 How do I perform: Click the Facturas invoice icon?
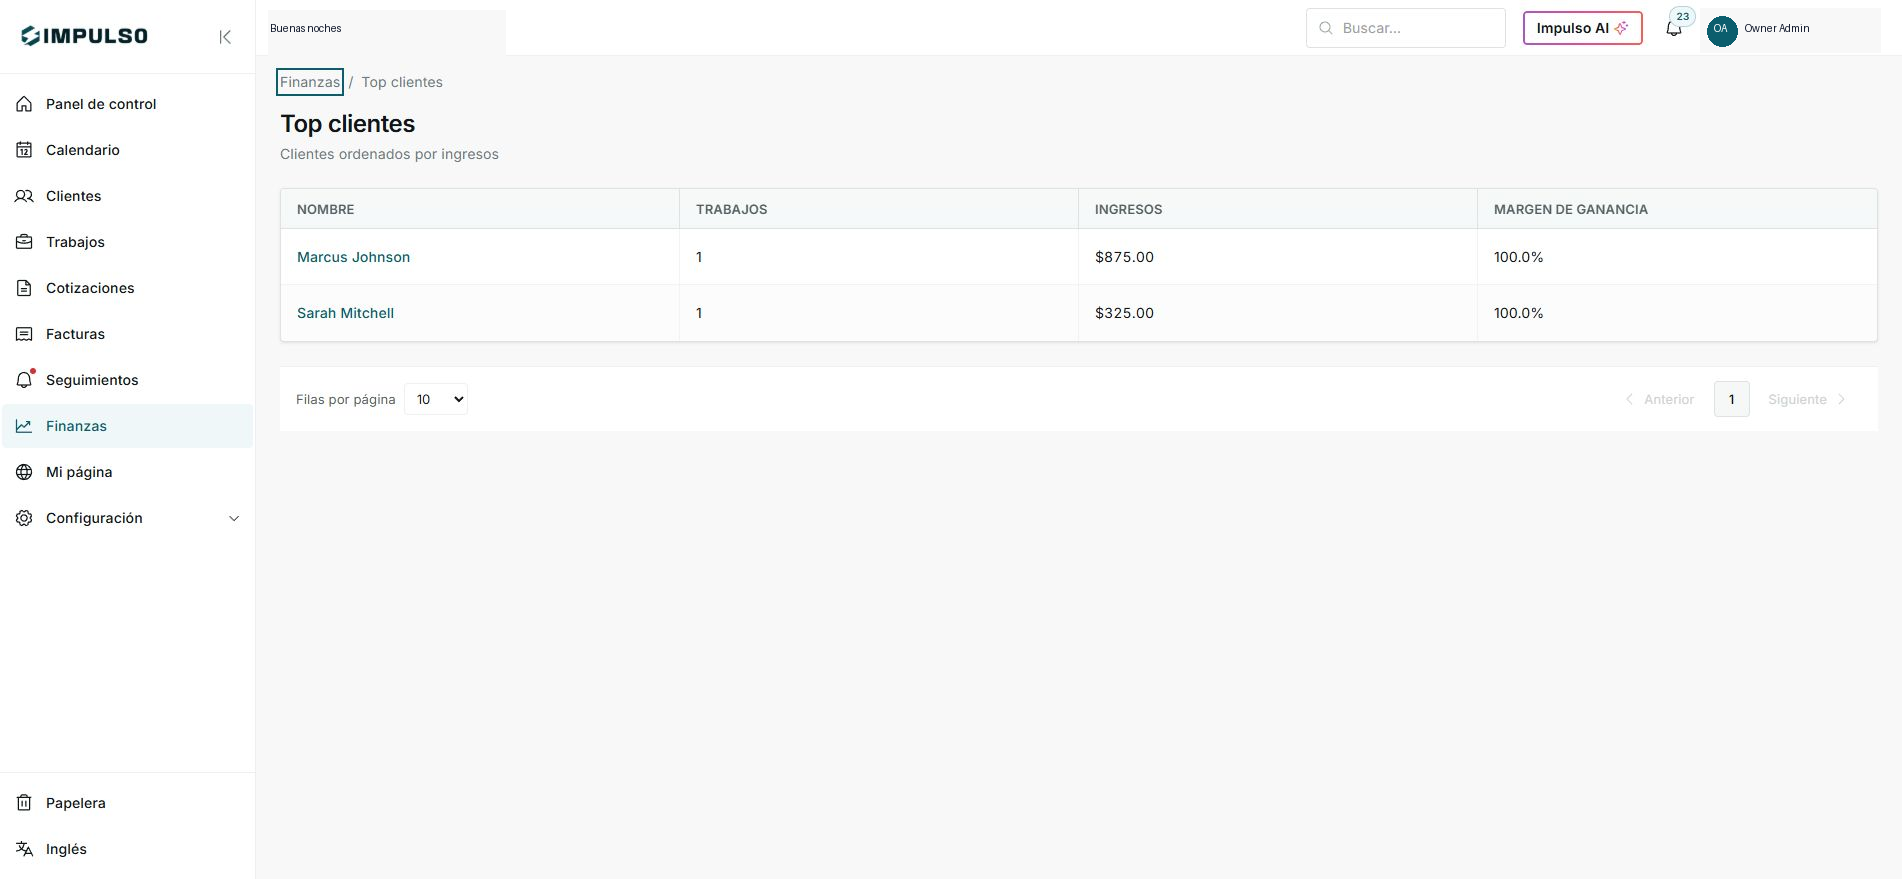(24, 334)
